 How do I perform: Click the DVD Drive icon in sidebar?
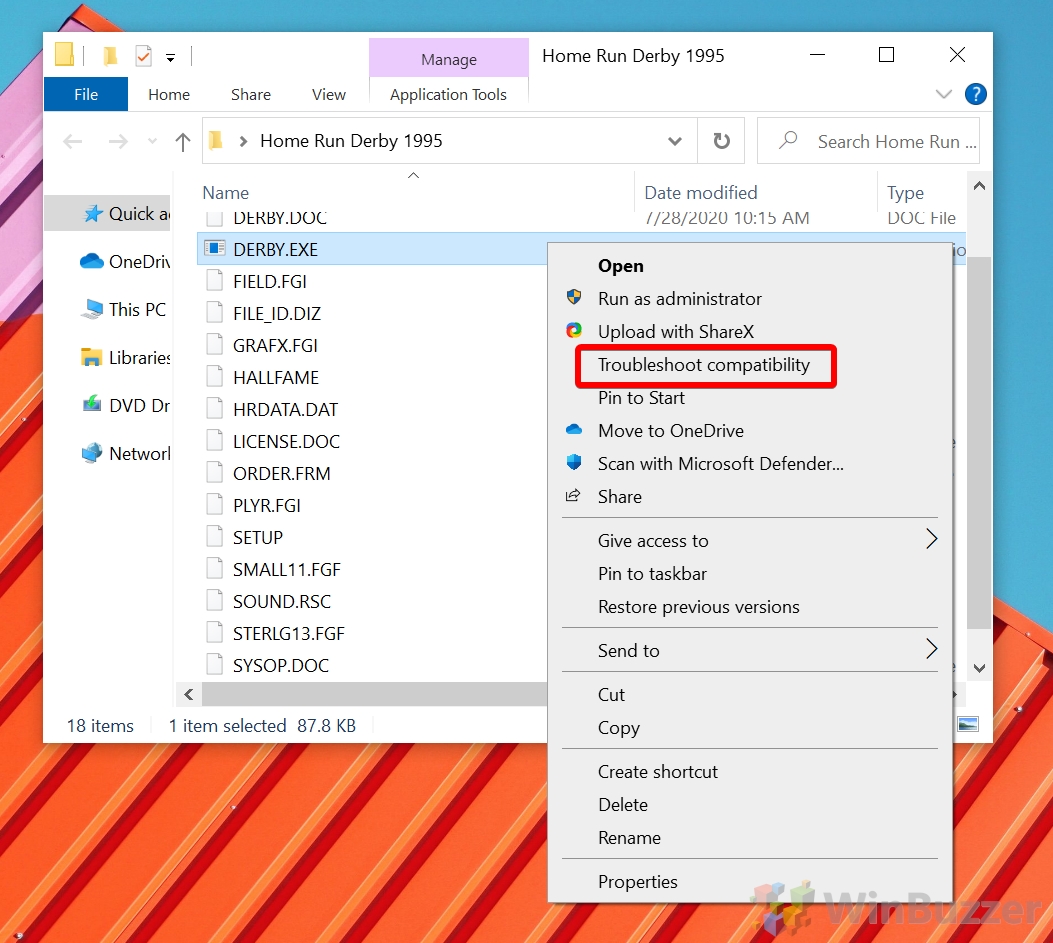click(91, 405)
